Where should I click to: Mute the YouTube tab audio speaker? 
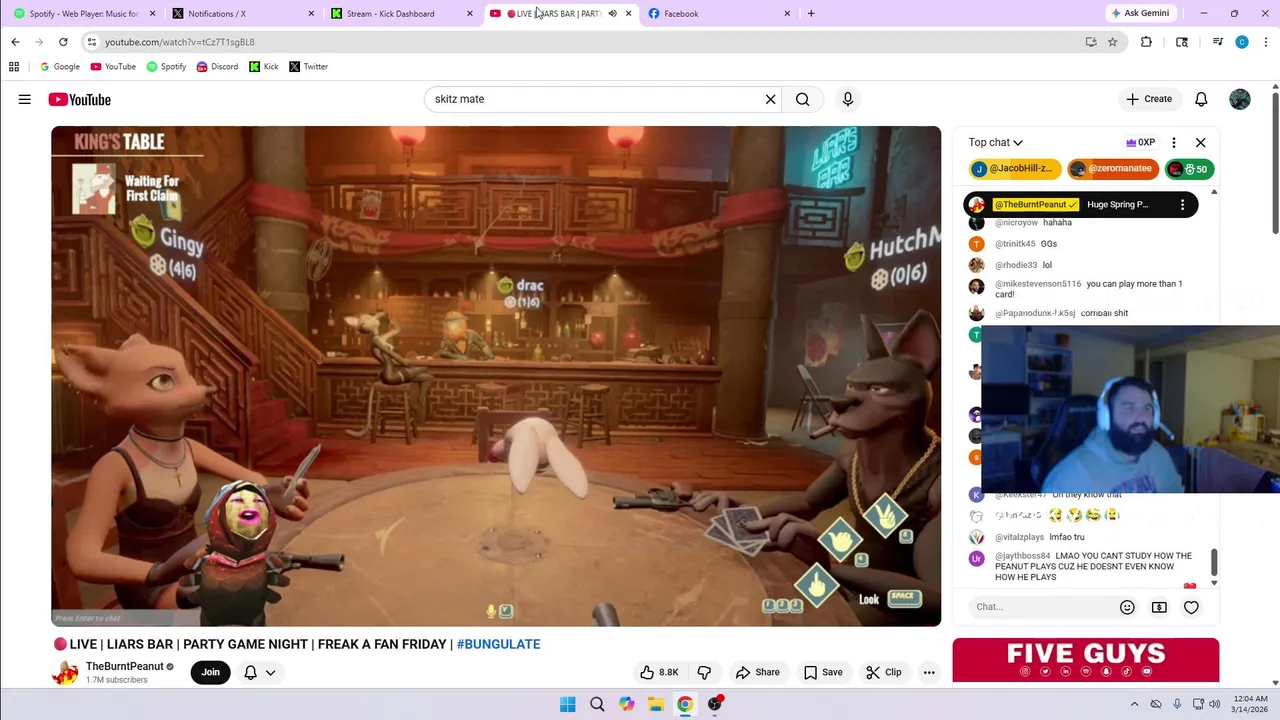(612, 13)
